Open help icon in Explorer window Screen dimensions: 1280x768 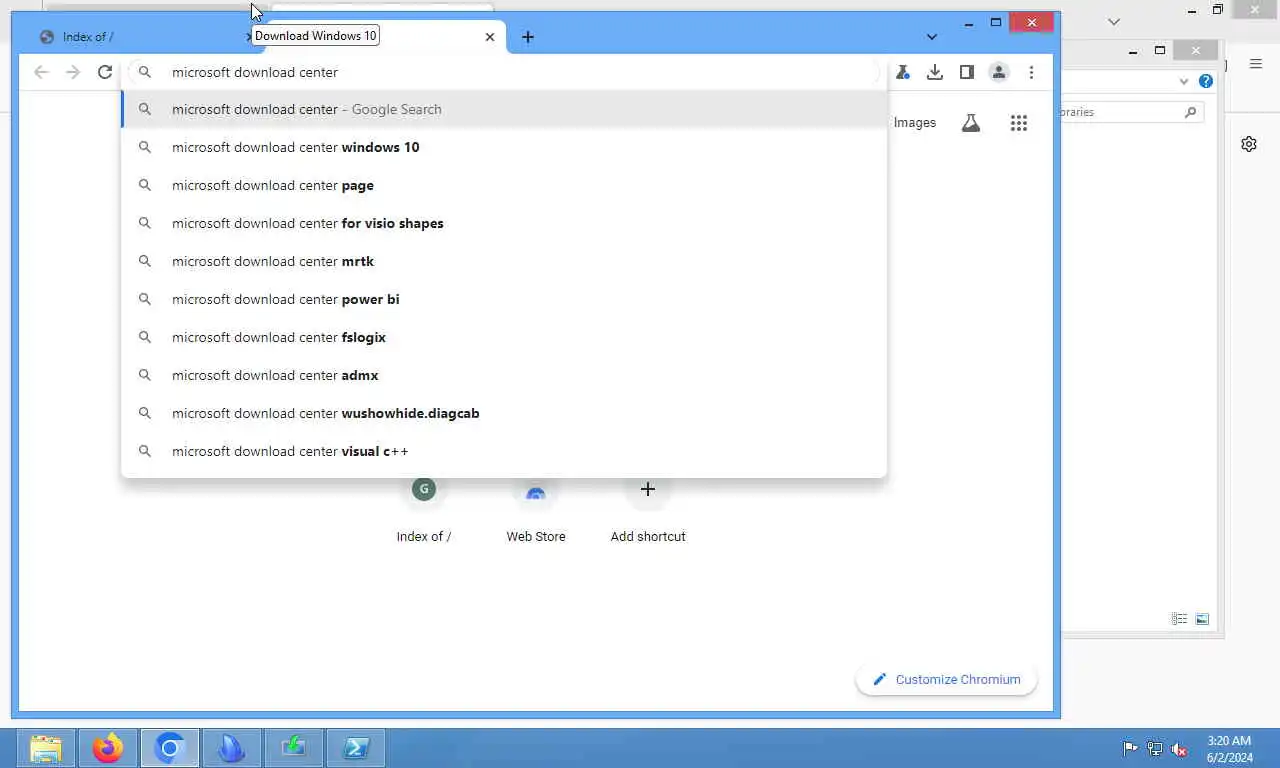[1206, 82]
